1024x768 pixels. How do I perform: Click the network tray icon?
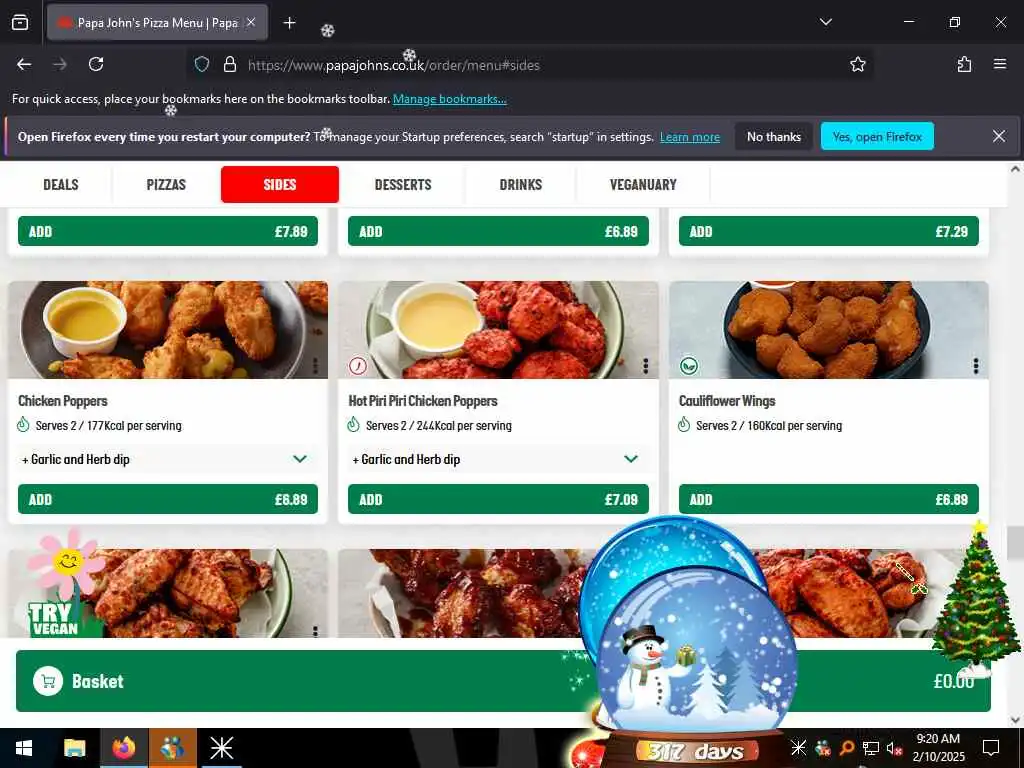click(871, 748)
